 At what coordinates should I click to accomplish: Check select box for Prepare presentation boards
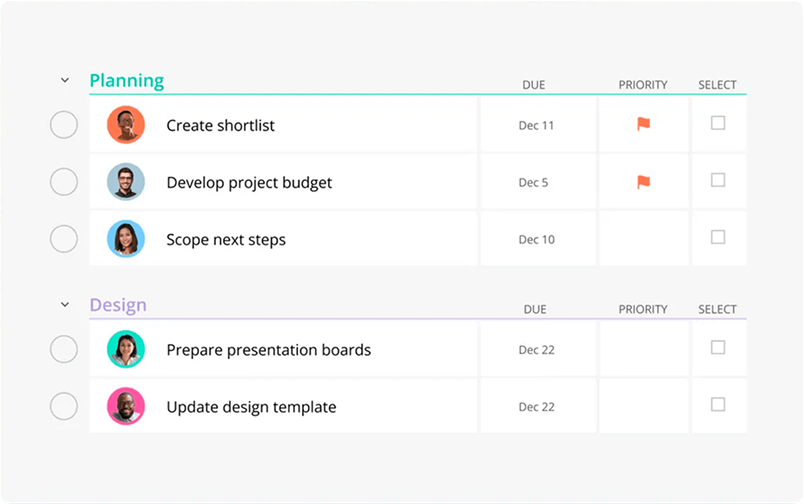718,347
